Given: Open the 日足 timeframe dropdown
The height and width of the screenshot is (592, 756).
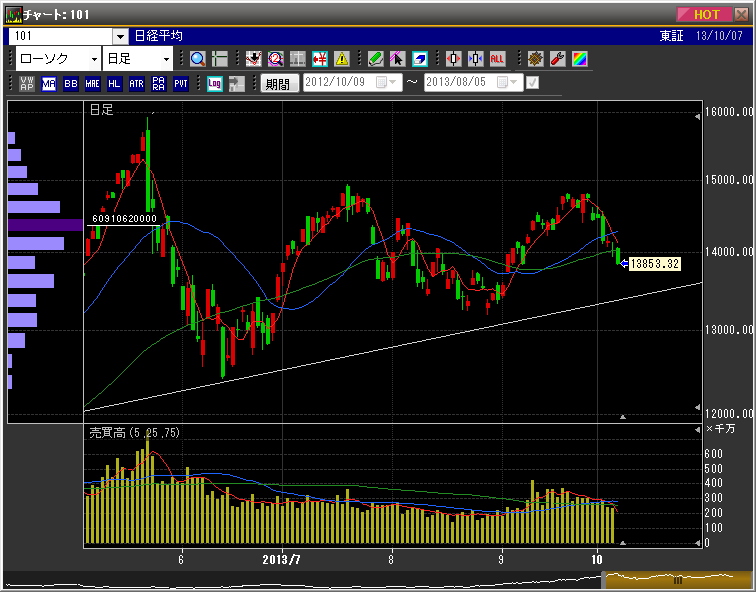Looking at the screenshot, I should click(165, 59).
